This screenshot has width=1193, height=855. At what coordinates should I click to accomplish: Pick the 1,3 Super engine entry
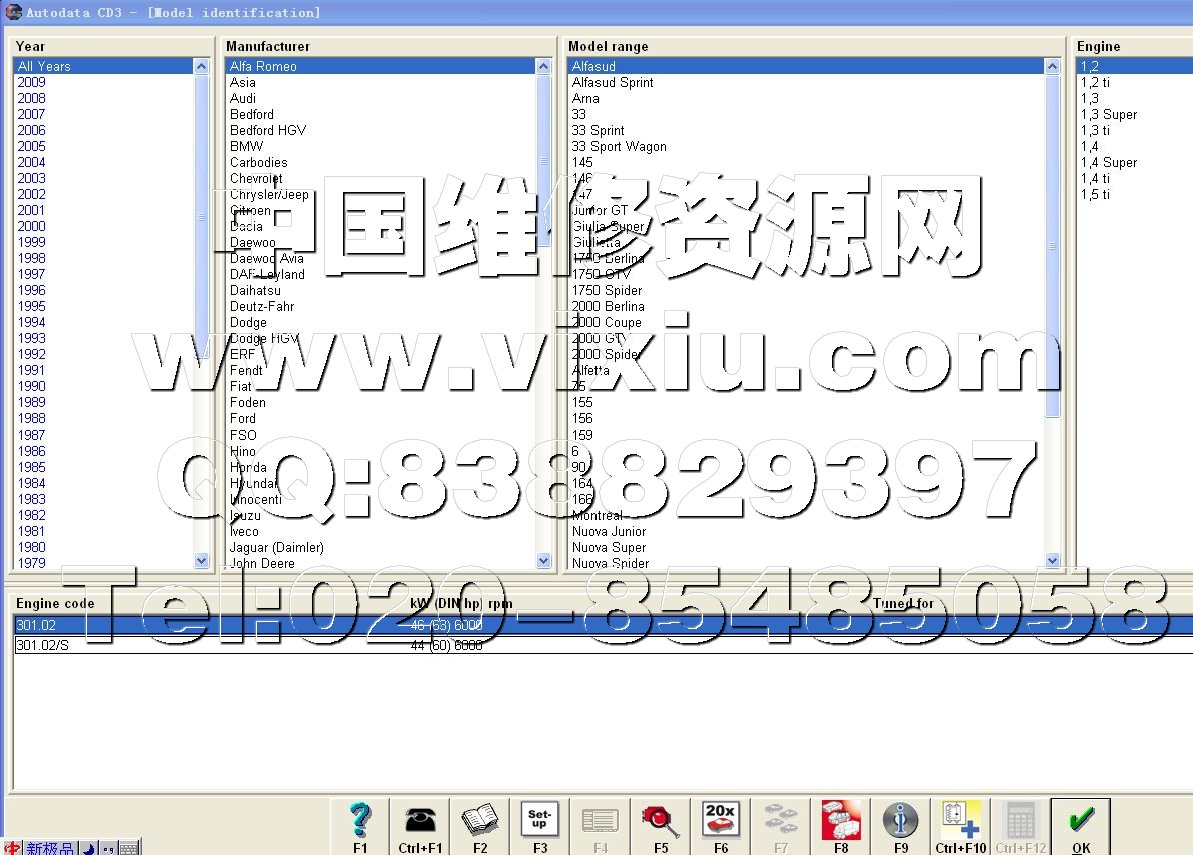1108,114
